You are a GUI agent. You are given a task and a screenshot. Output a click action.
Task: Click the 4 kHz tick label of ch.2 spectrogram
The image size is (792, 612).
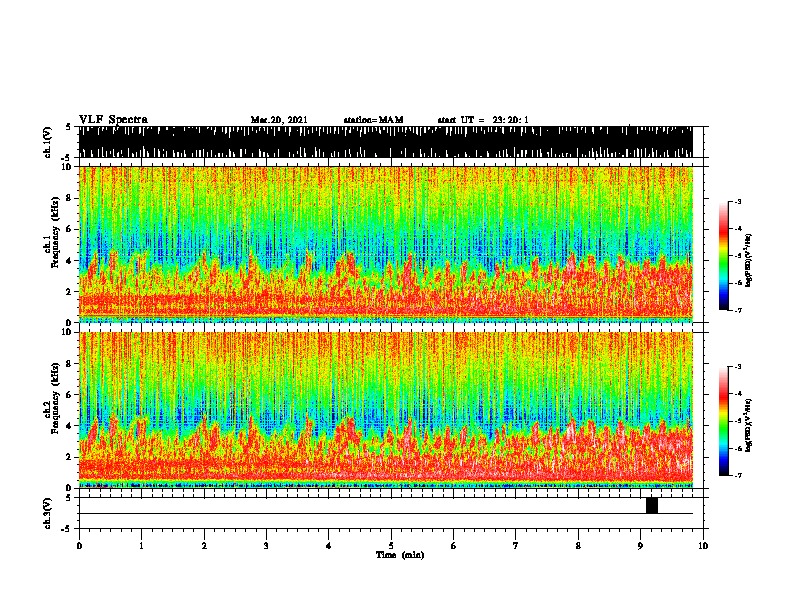[x=69, y=426]
